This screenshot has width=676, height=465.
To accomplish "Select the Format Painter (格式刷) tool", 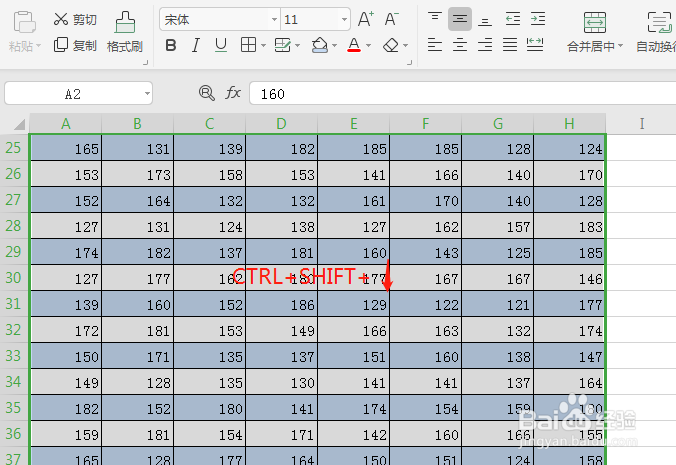I will pyautogui.click(x=125, y=32).
